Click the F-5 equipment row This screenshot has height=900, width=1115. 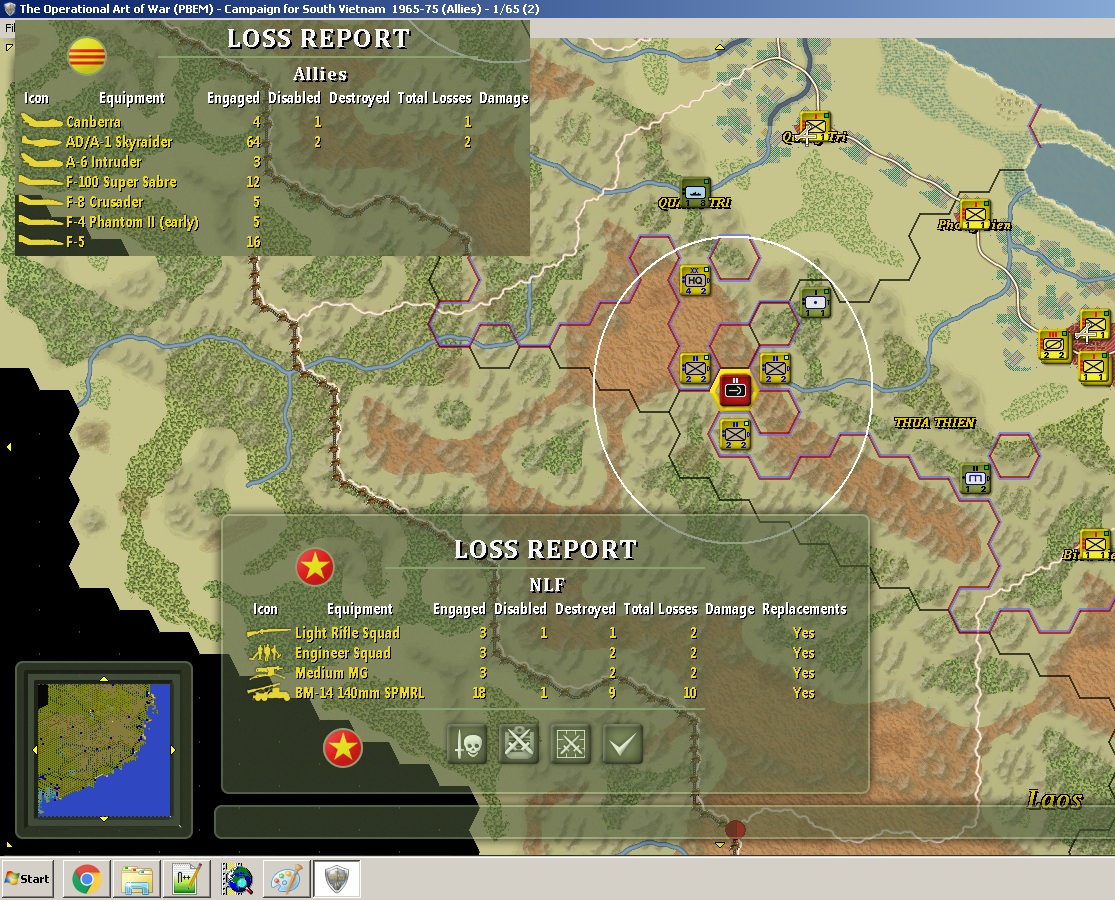[x=272, y=242]
